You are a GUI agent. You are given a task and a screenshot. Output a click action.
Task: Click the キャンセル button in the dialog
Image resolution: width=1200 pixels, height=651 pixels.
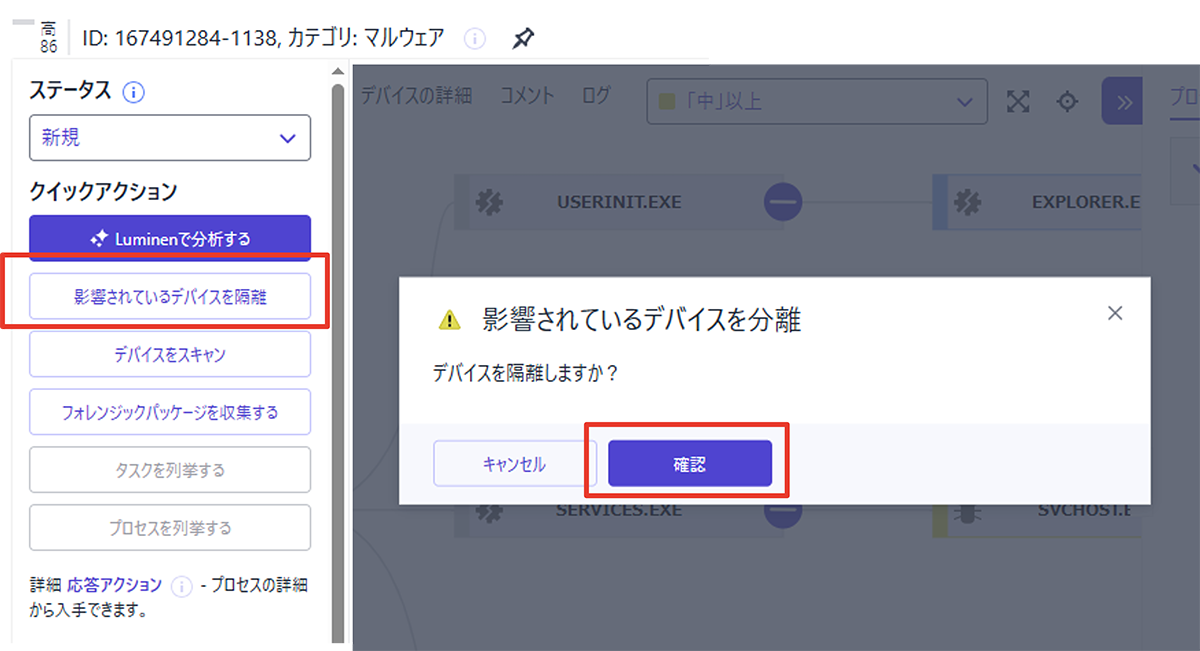point(514,464)
